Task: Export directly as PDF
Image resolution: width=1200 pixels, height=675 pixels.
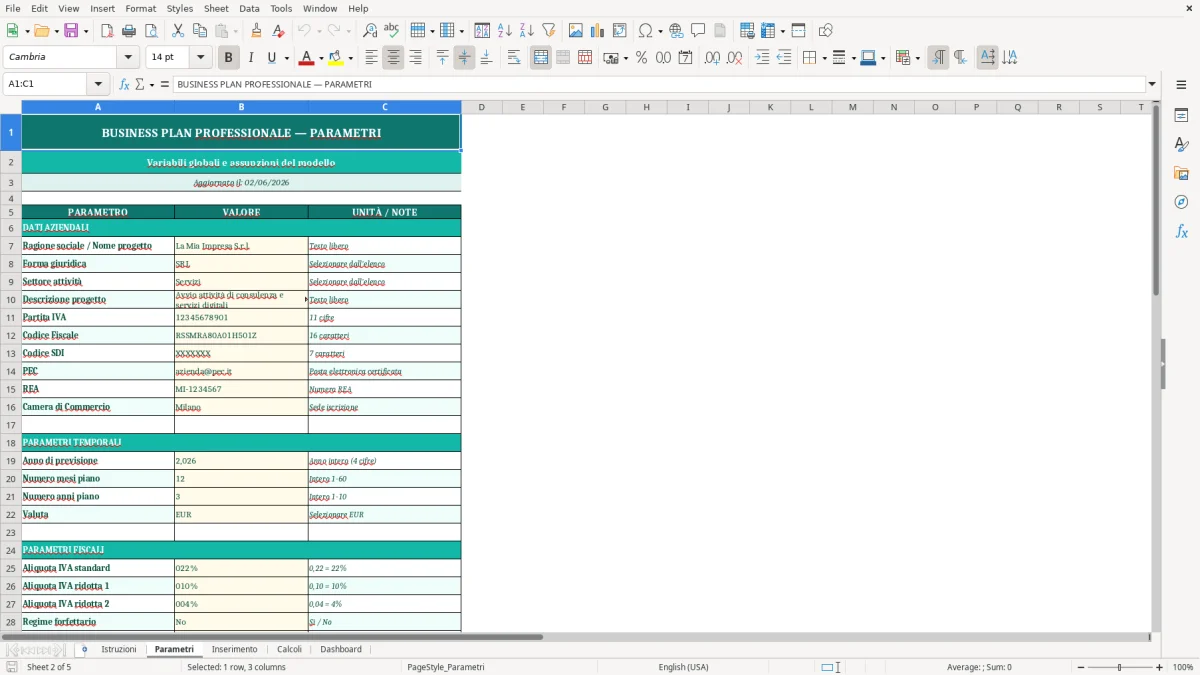Action: point(107,31)
